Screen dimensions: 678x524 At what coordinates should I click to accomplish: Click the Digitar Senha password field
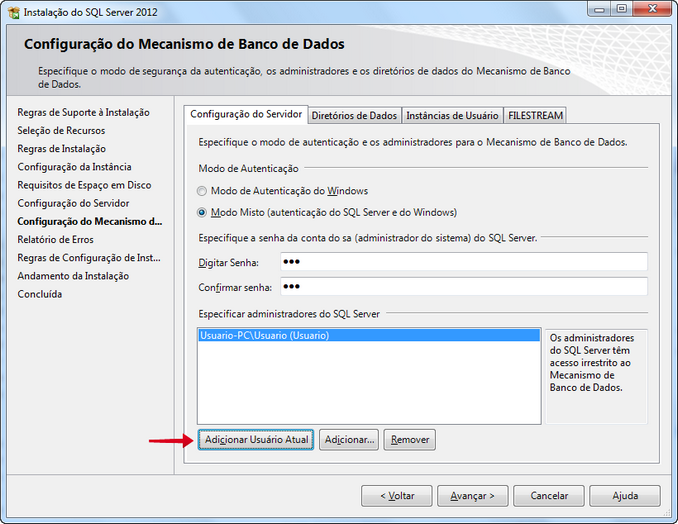[x=464, y=262]
